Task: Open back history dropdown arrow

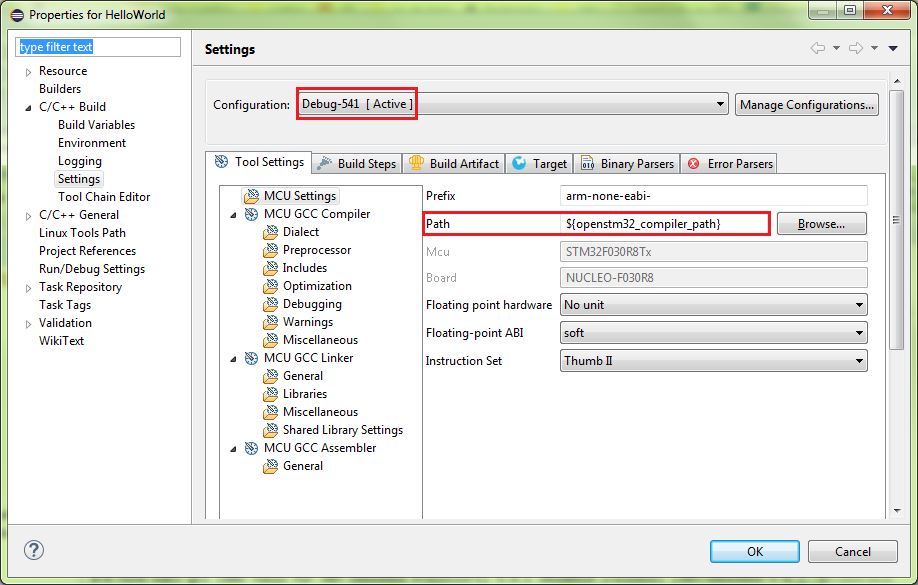Action: point(836,48)
